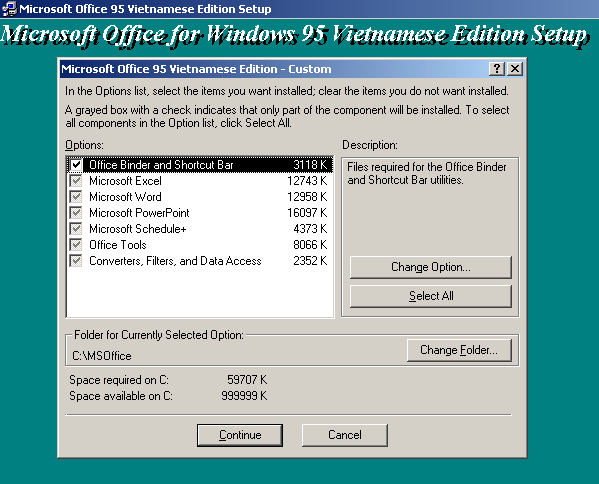Screen dimensions: 599x484
Task: Toggle the Microsoft Word checkbox
Action: pos(76,197)
